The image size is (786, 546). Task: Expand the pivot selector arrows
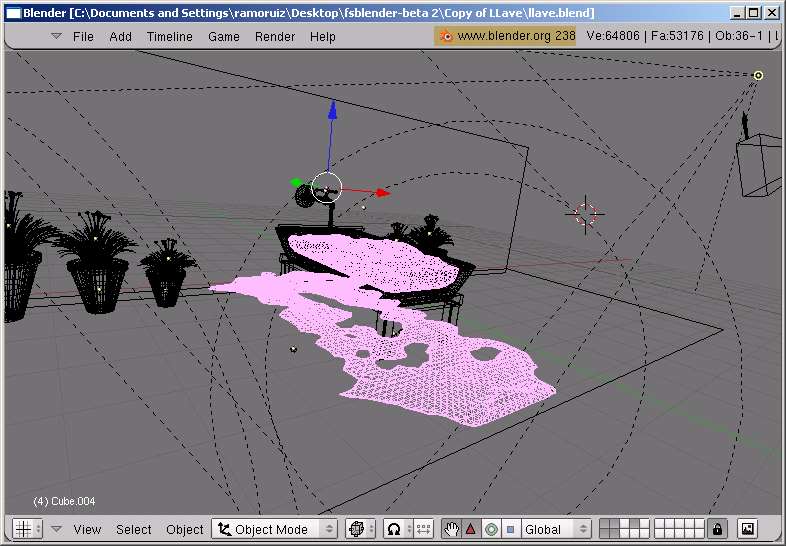pos(409,529)
